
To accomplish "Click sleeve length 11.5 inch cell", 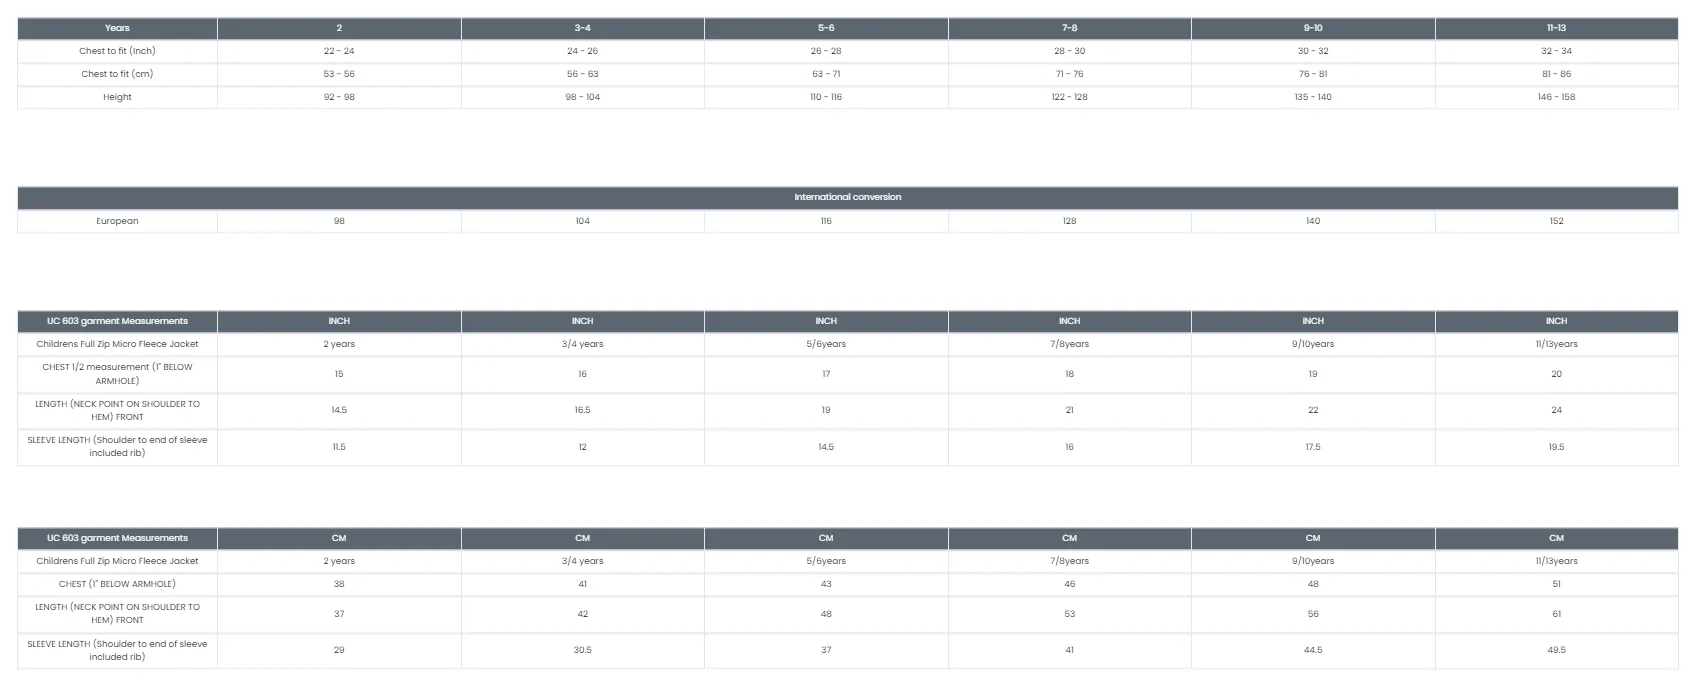I will 339,447.
